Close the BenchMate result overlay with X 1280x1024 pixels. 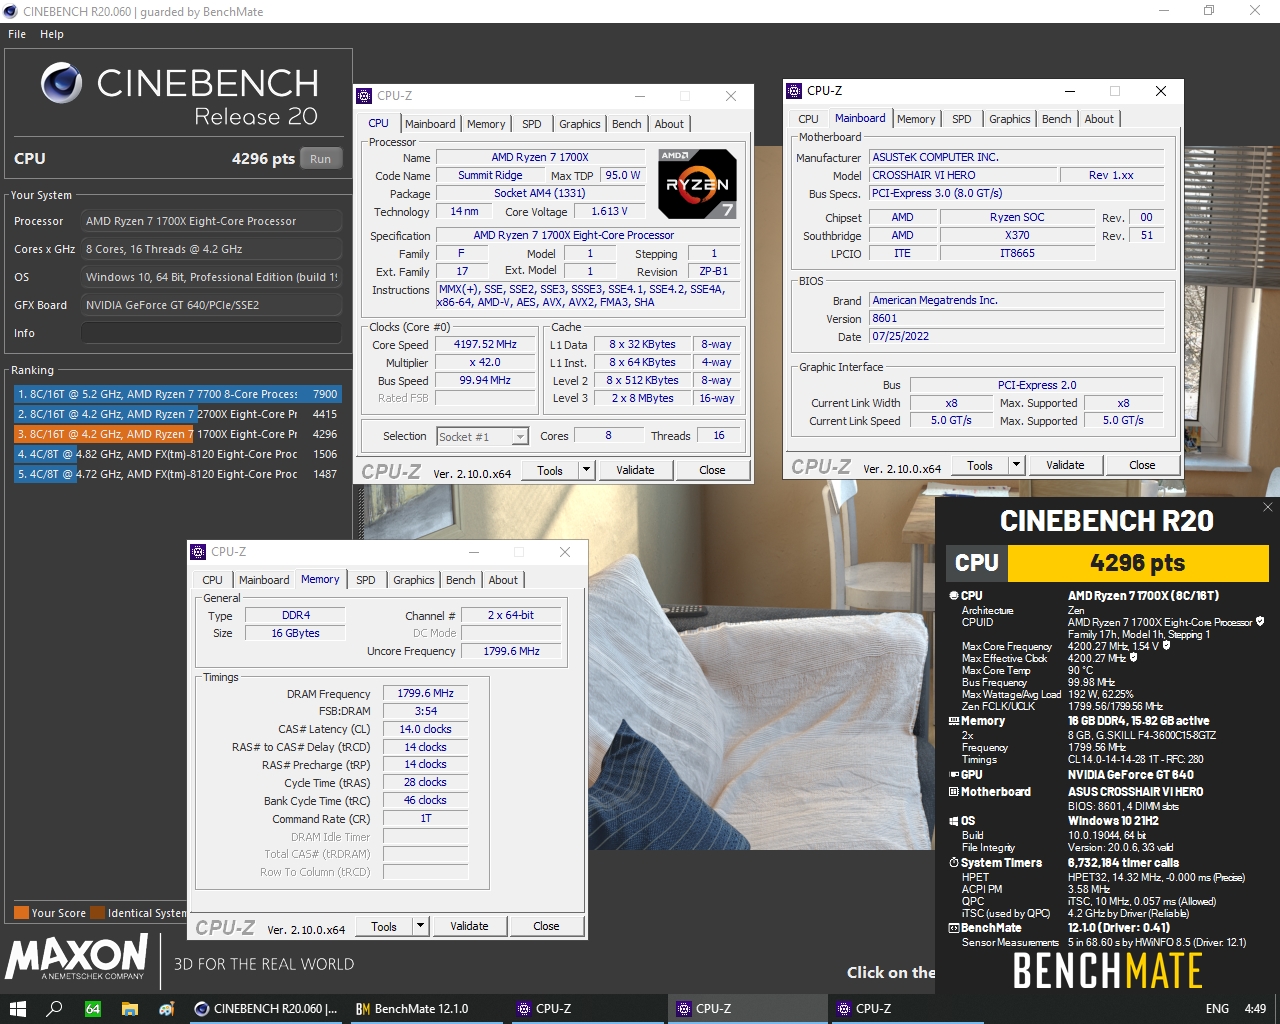[x=1268, y=507]
